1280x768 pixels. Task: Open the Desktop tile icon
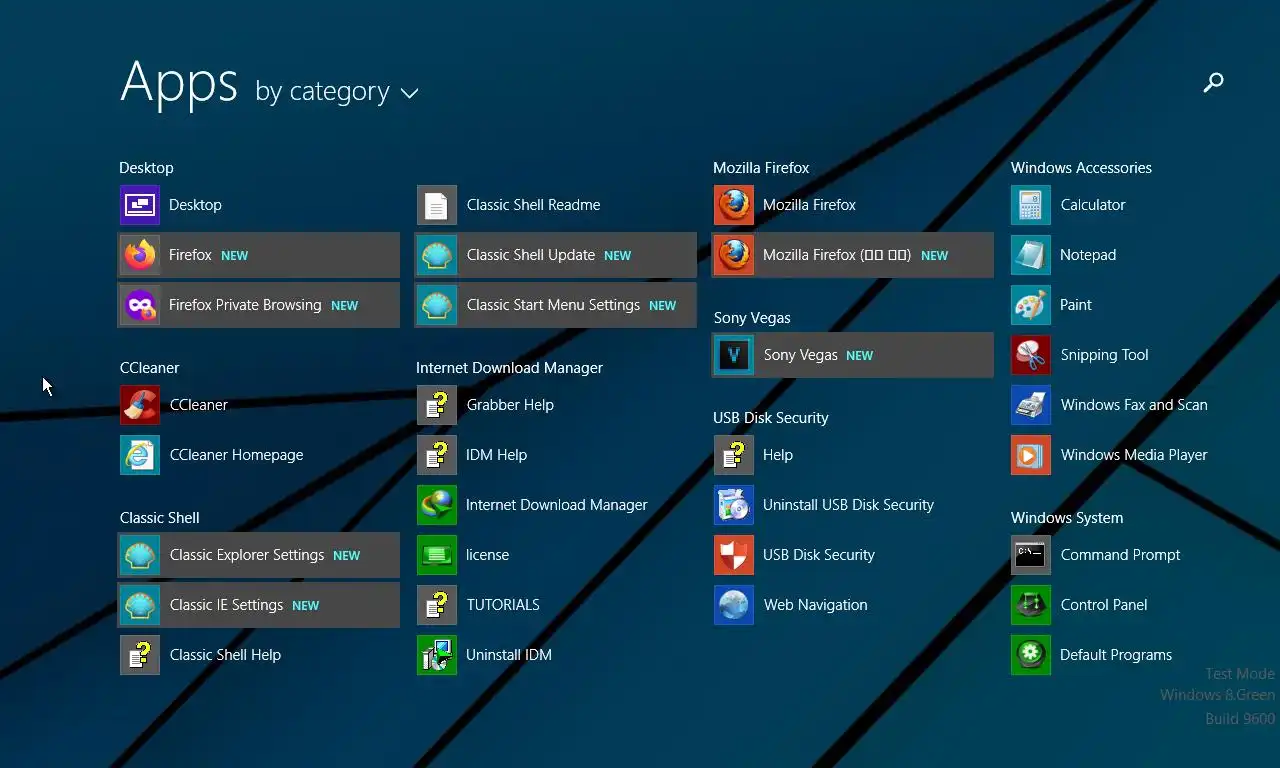point(140,205)
